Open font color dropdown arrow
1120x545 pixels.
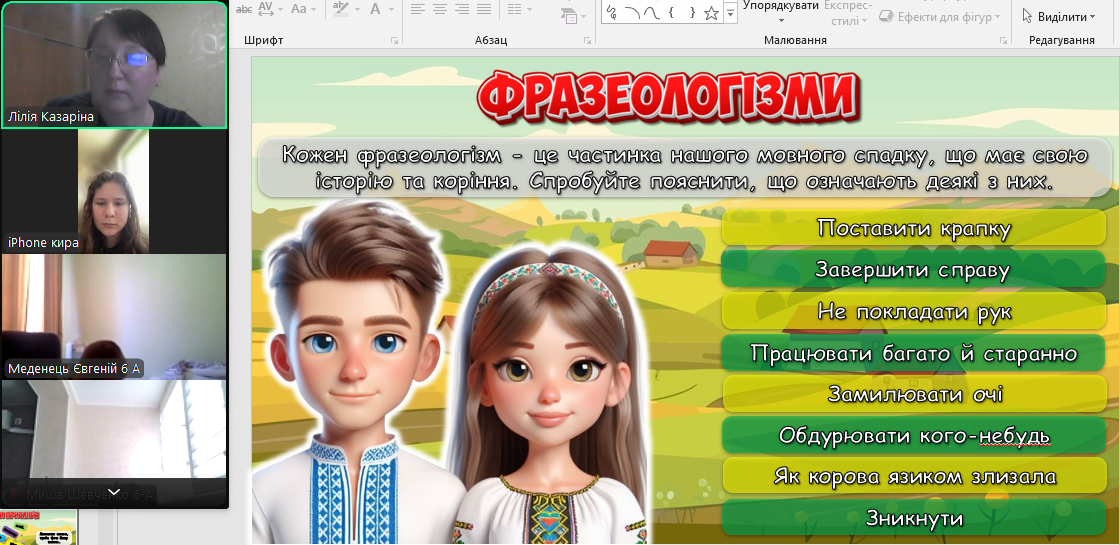coord(389,9)
